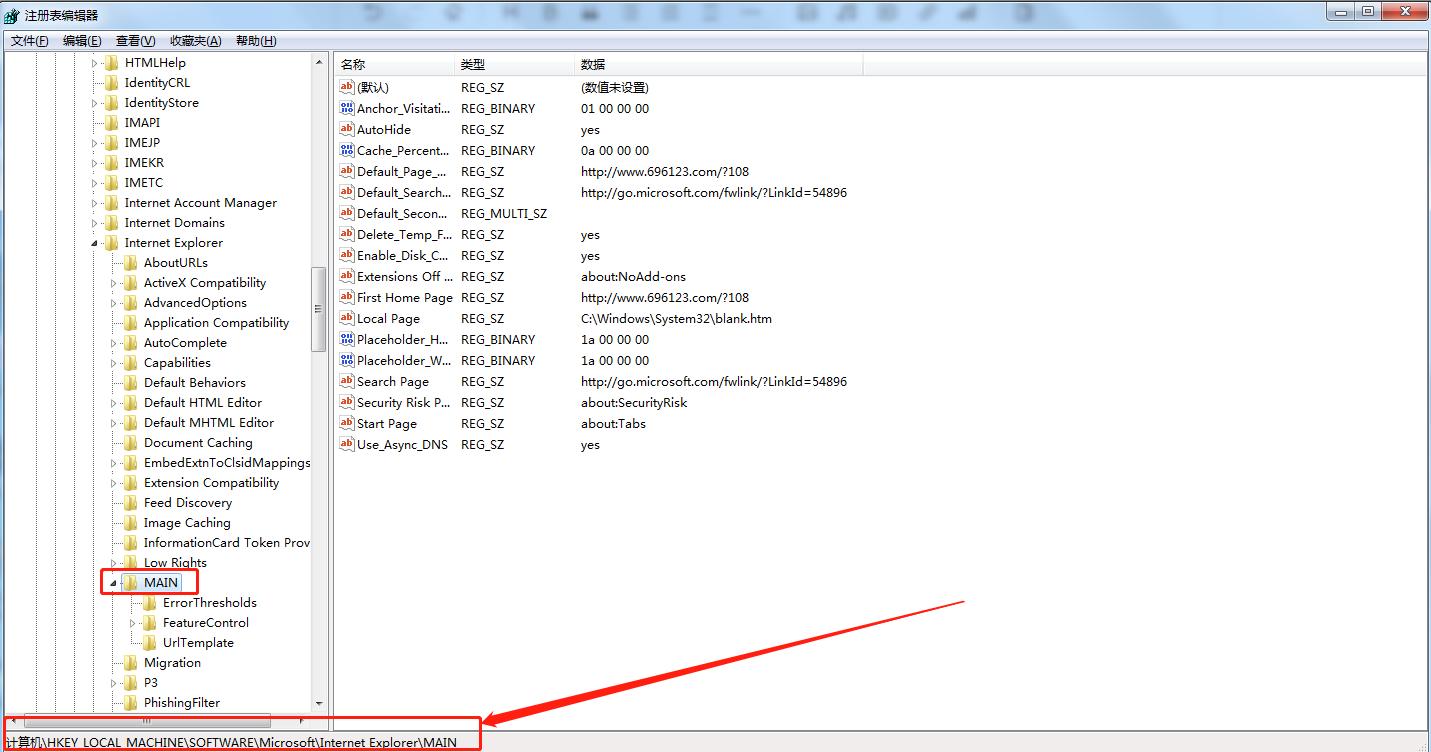Select the Document Caching key
Viewport: 1431px width, 752px height.
tap(198, 442)
